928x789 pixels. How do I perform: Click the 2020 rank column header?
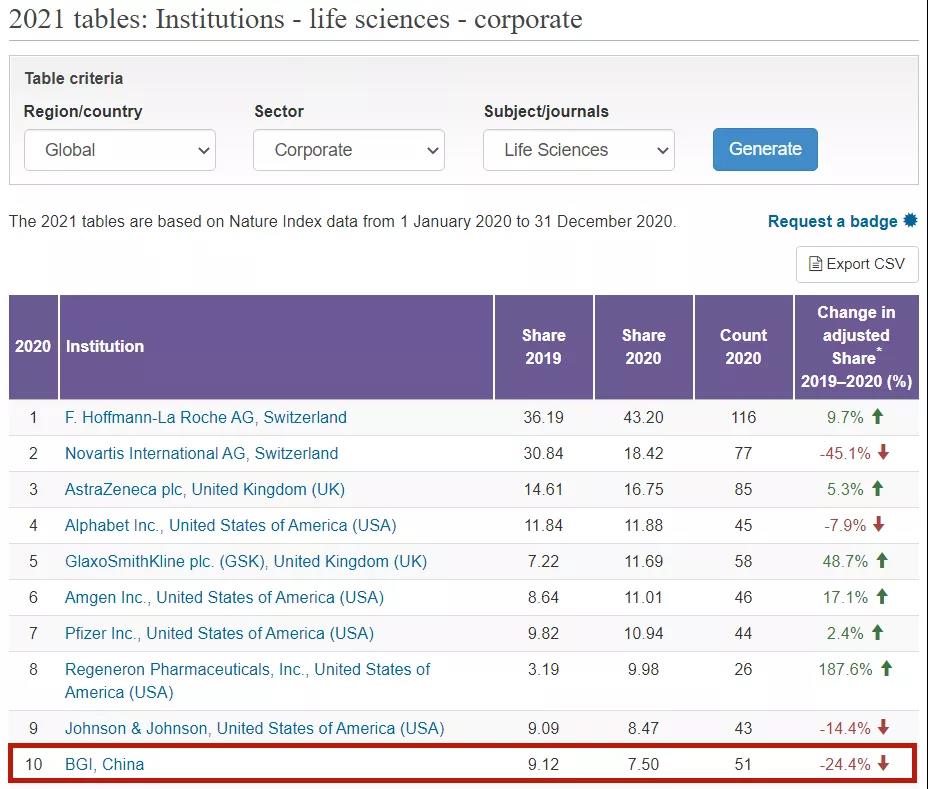(x=33, y=347)
